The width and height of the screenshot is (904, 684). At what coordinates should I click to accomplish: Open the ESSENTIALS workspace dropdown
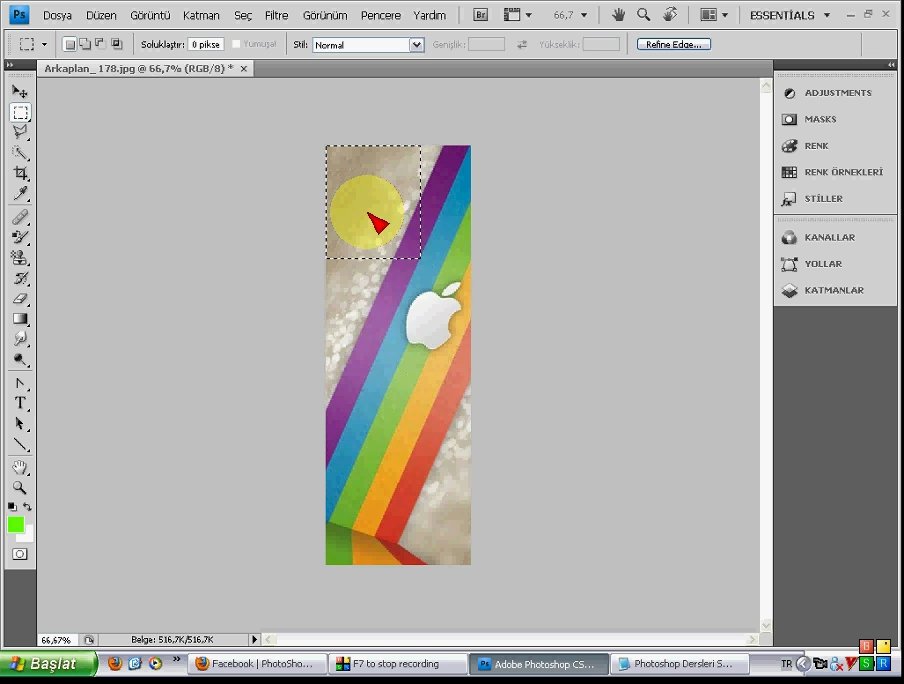790,16
